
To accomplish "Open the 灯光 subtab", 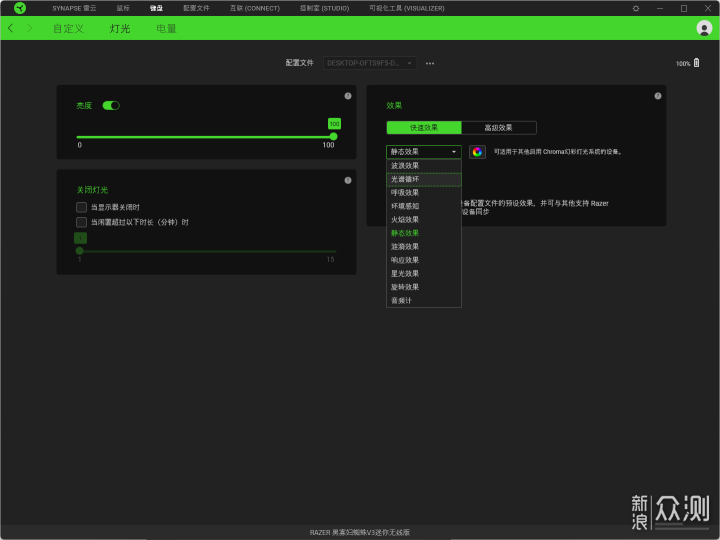I will (120, 28).
